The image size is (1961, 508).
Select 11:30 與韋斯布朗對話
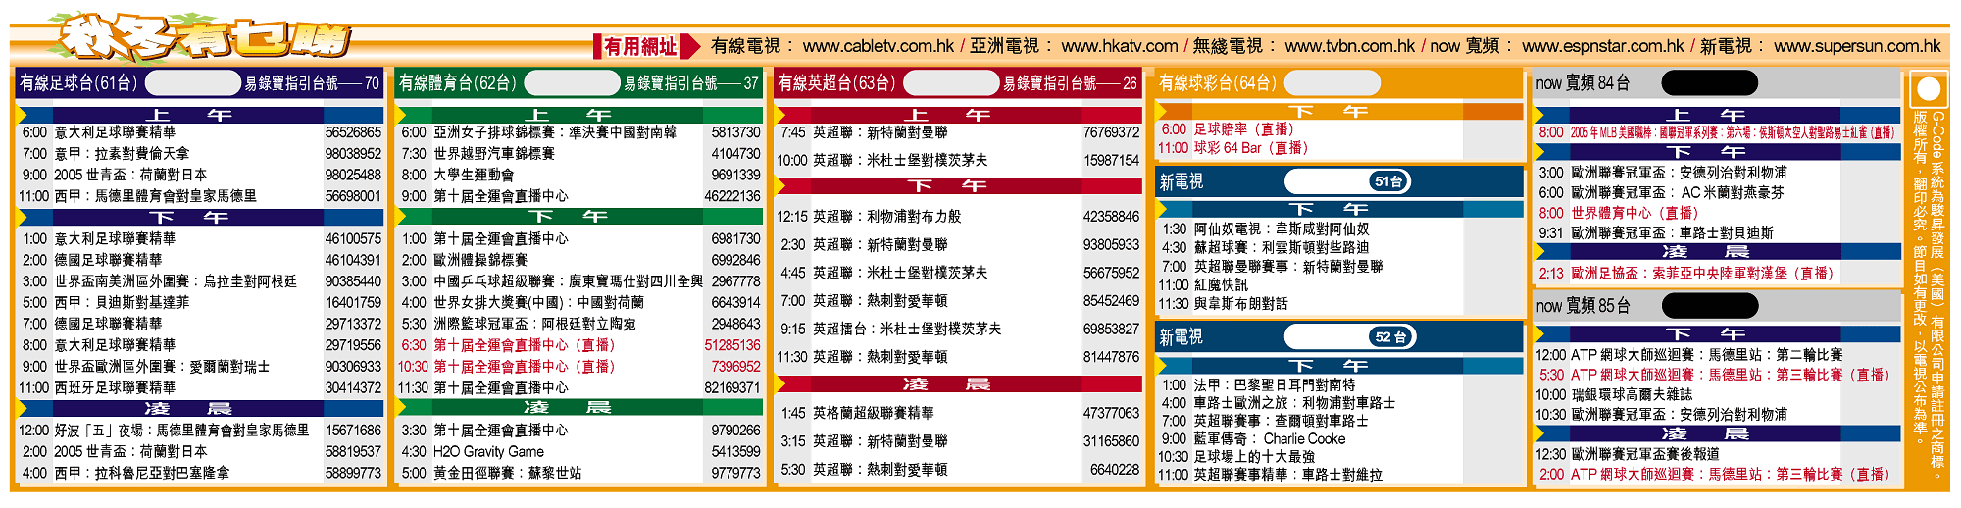tap(1222, 303)
